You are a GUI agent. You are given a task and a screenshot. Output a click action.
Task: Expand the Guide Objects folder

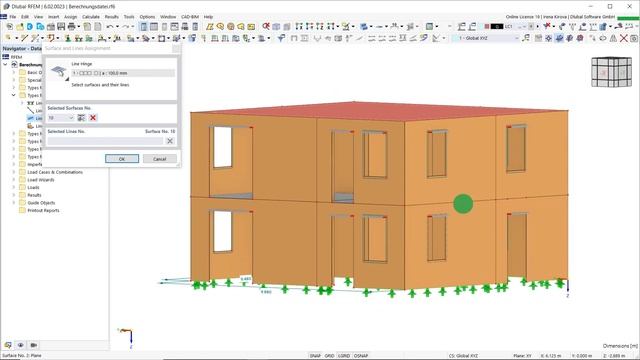13,203
